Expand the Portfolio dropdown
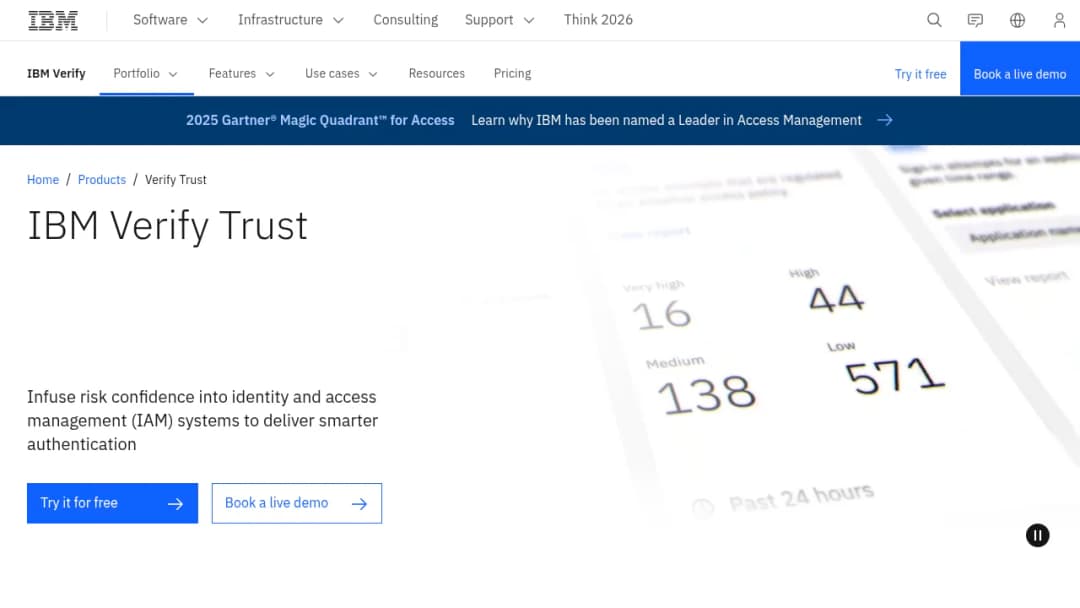This screenshot has width=1080, height=608. coord(146,74)
